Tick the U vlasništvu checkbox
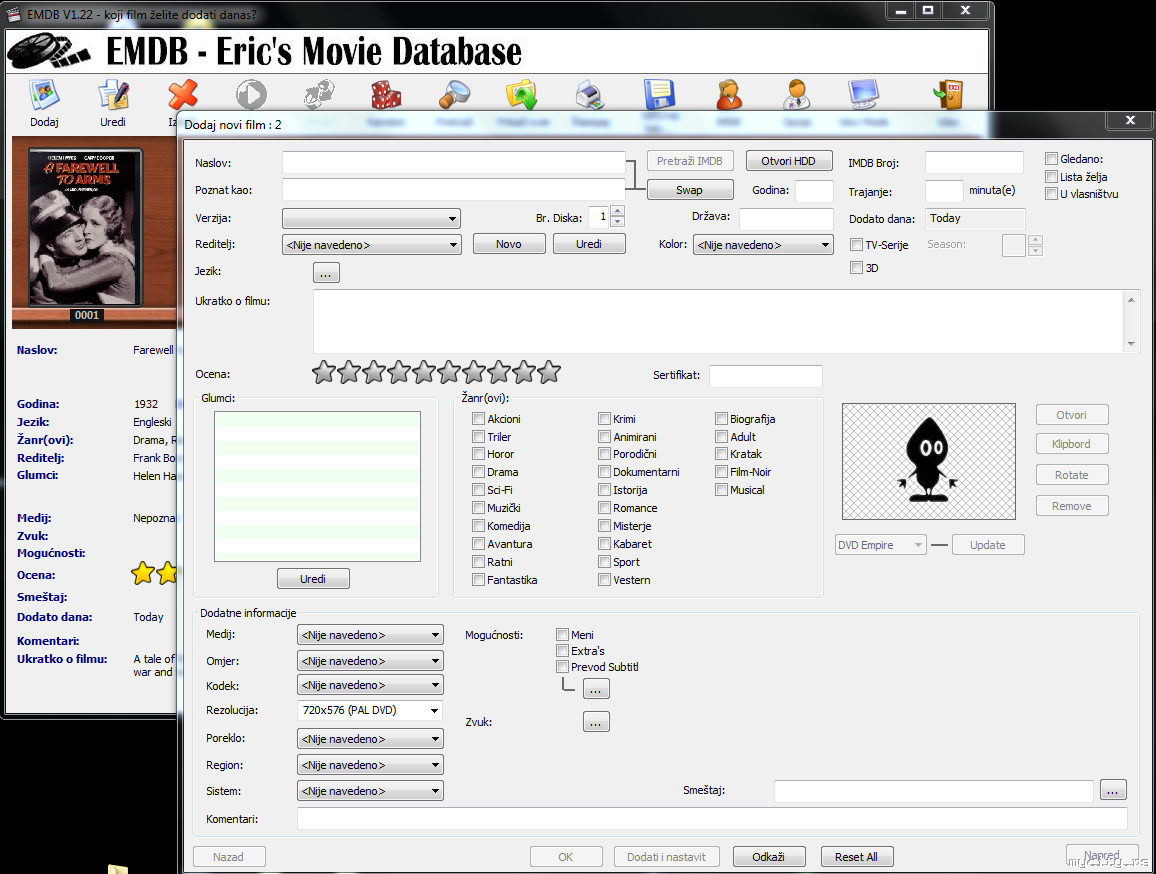The height and width of the screenshot is (874, 1156). 1051,194
